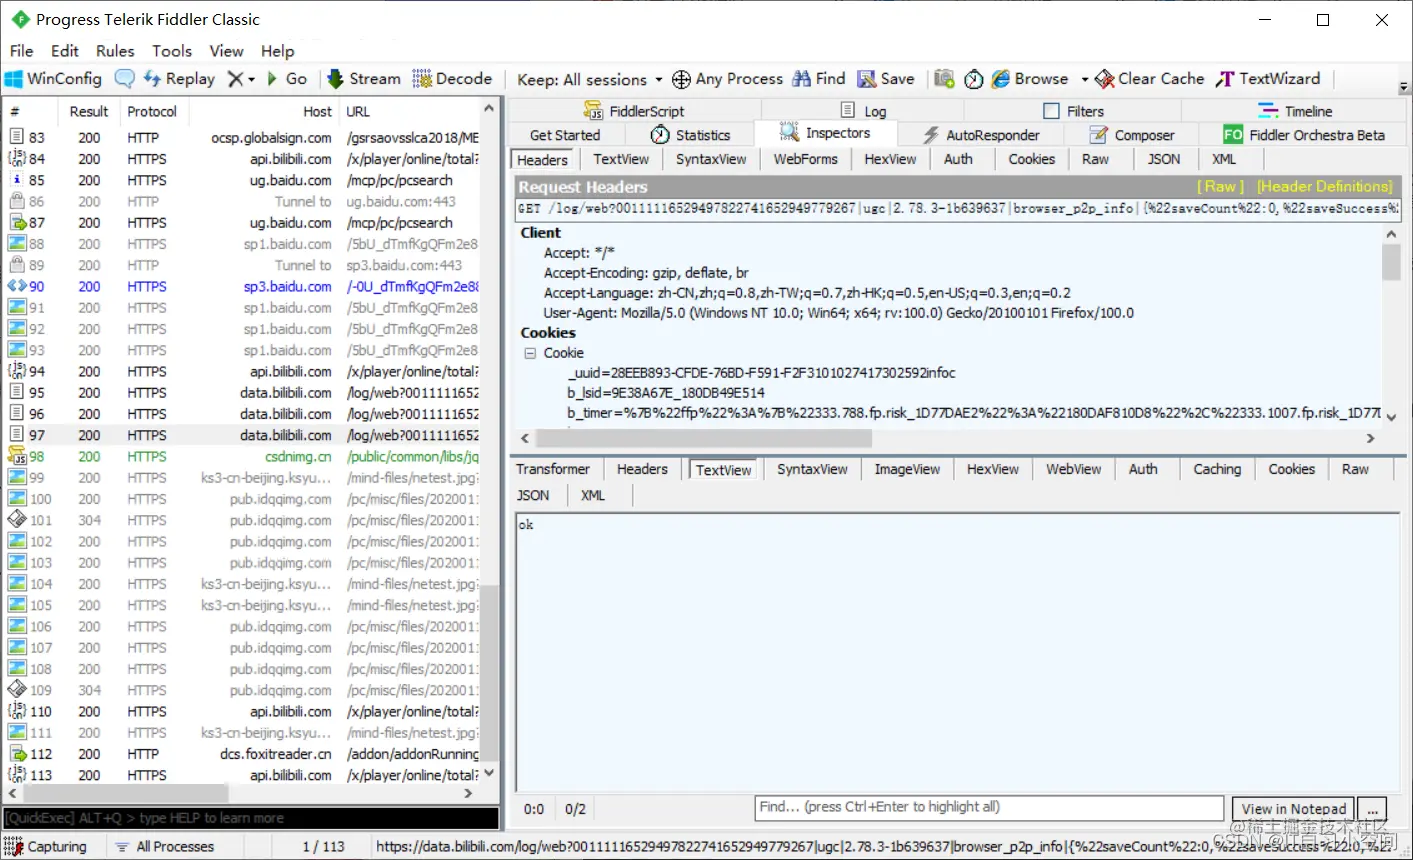Toggle Capturing in status bar
The width and height of the screenshot is (1413, 860).
click(46, 847)
